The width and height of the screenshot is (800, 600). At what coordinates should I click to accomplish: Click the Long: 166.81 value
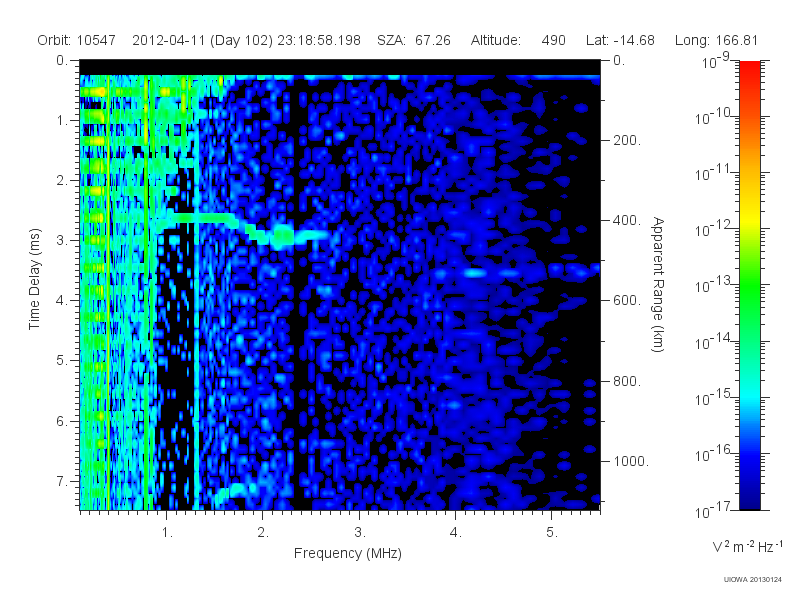pos(716,40)
